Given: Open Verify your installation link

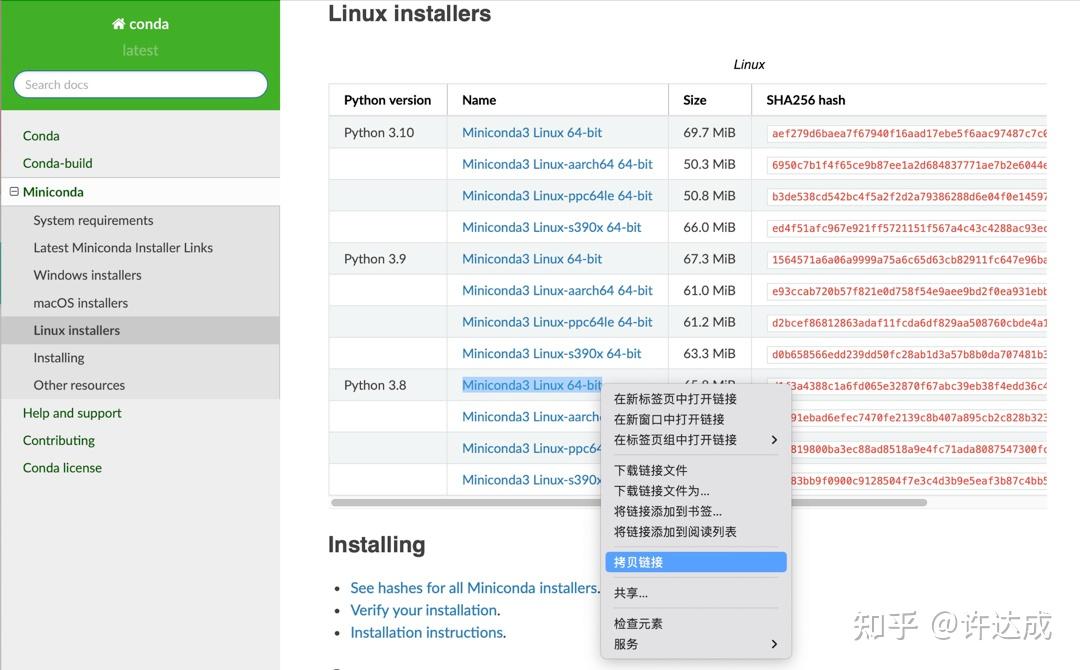Looking at the screenshot, I should click(x=424, y=611).
